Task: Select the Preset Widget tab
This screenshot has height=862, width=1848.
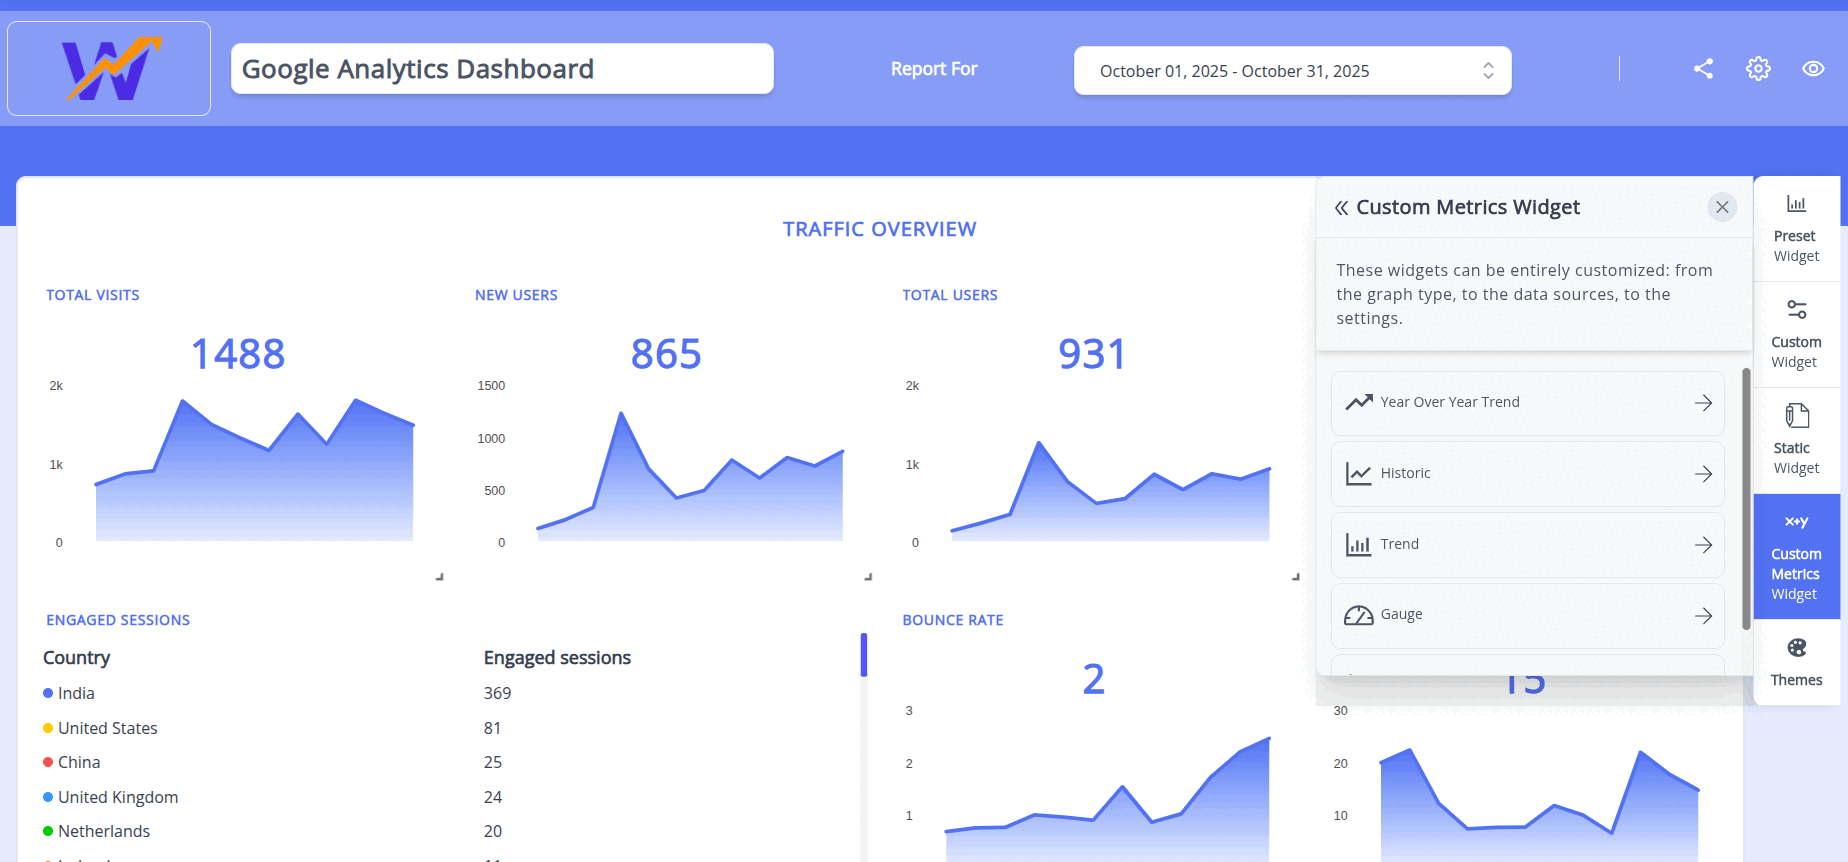Action: 1796,230
